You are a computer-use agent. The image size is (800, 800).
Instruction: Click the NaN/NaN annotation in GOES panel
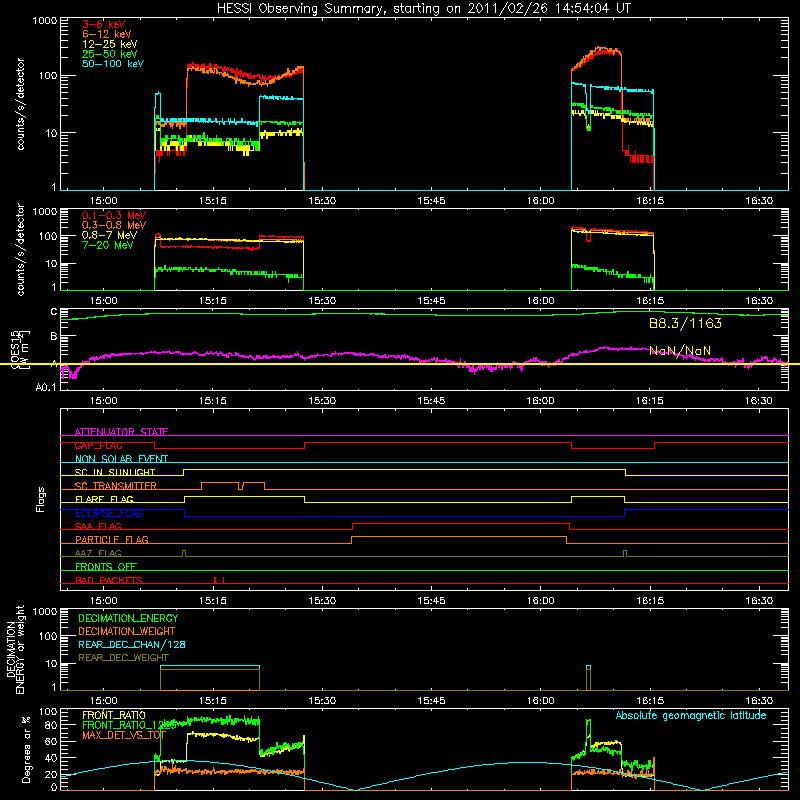pyautogui.click(x=680, y=351)
